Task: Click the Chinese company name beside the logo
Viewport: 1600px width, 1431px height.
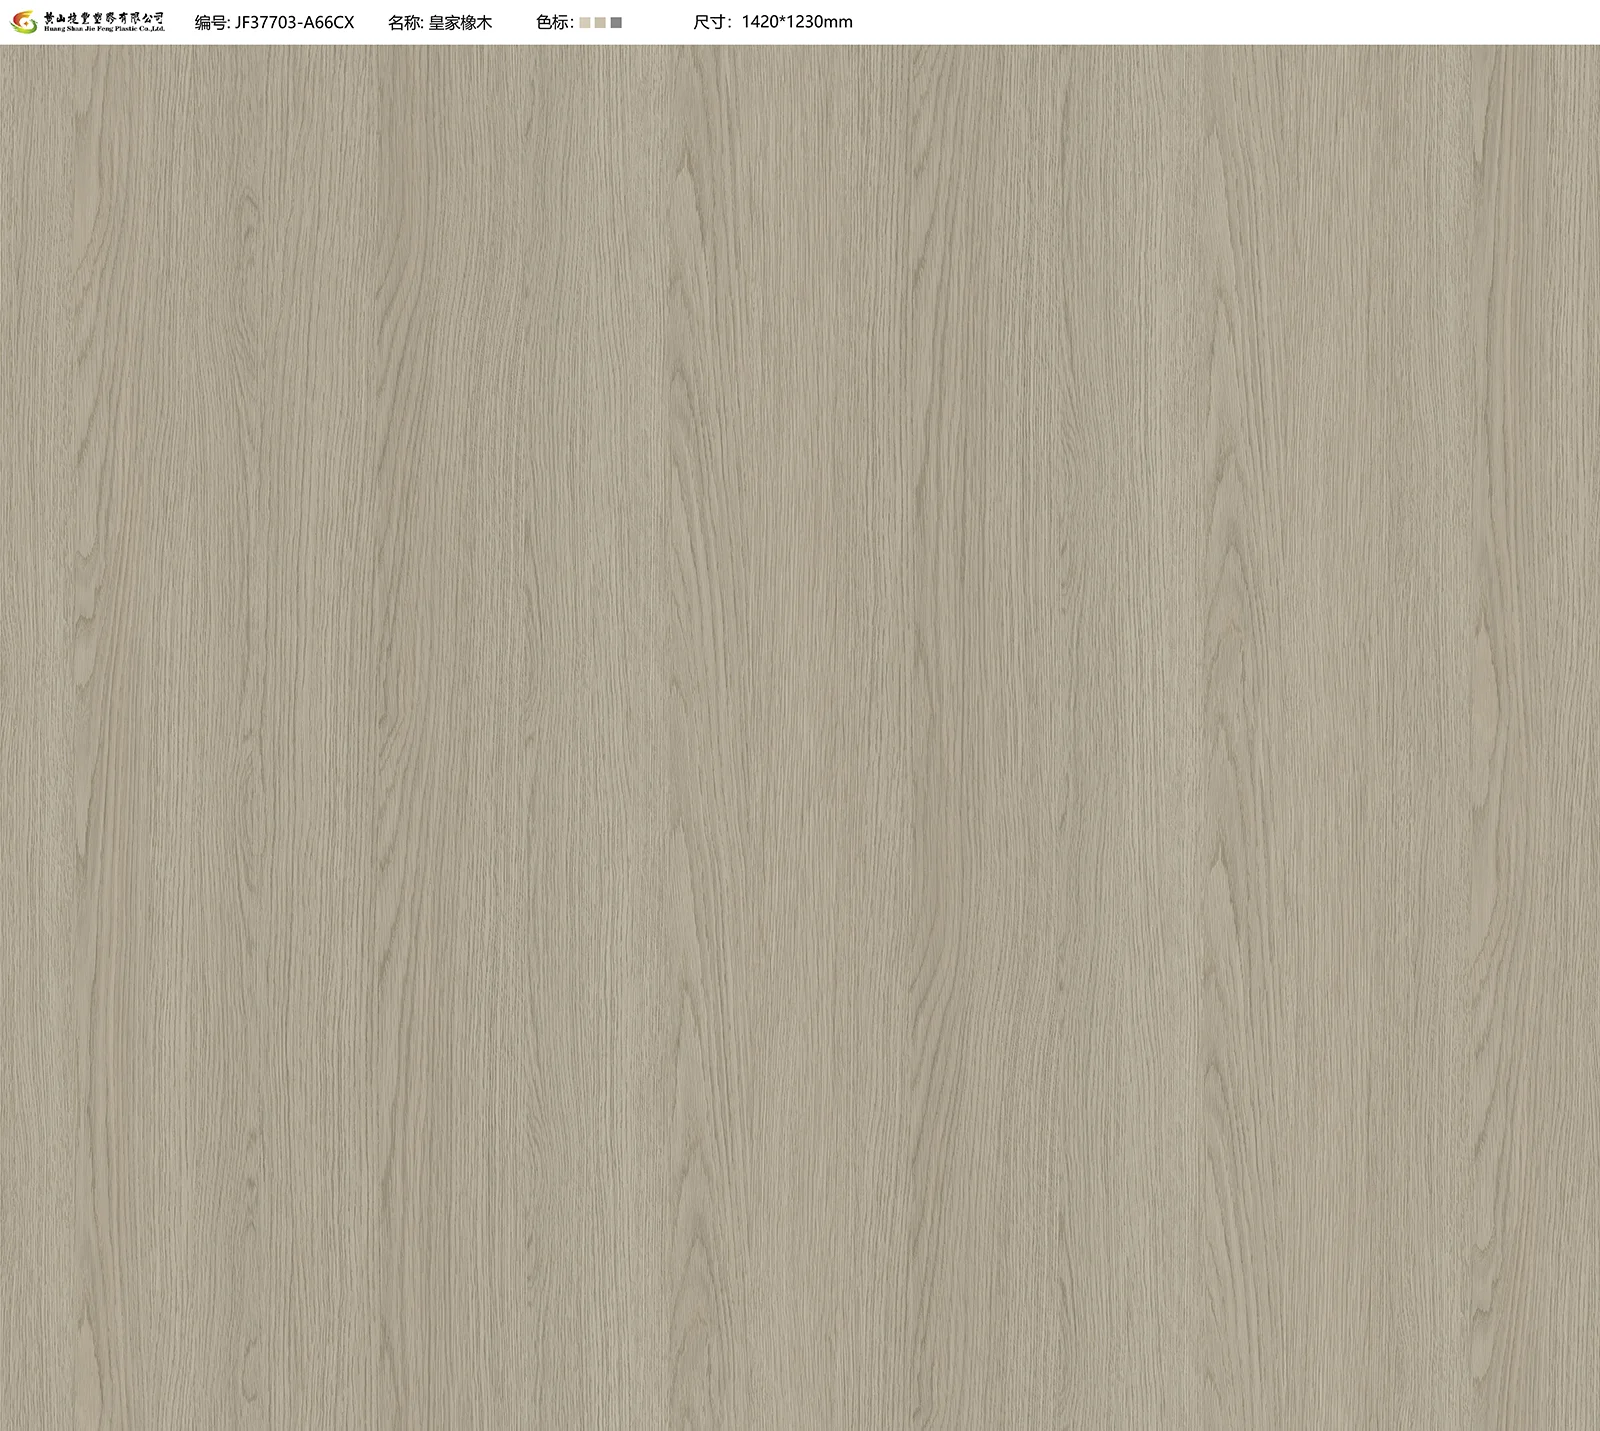Action: (x=103, y=17)
